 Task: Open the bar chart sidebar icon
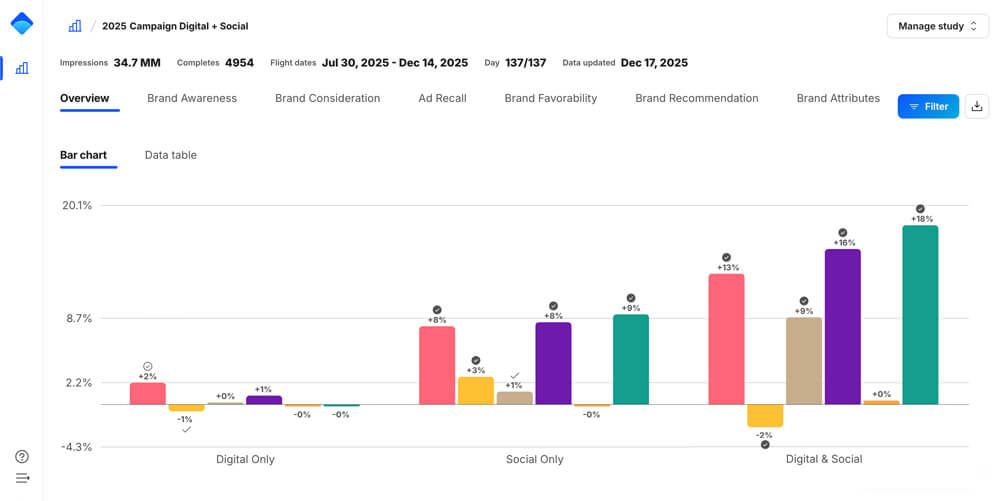point(22,68)
